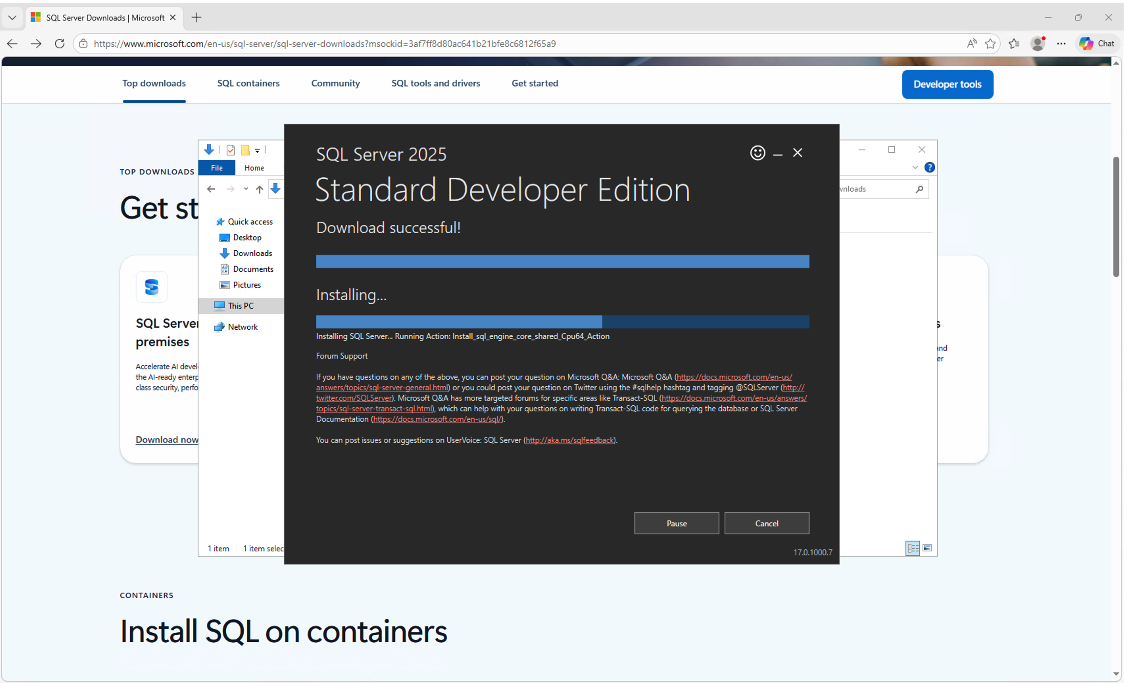Viewport: 1124px width, 683px height.
Task: Open tab actions menu chevron in browser
Action: coord(11,17)
